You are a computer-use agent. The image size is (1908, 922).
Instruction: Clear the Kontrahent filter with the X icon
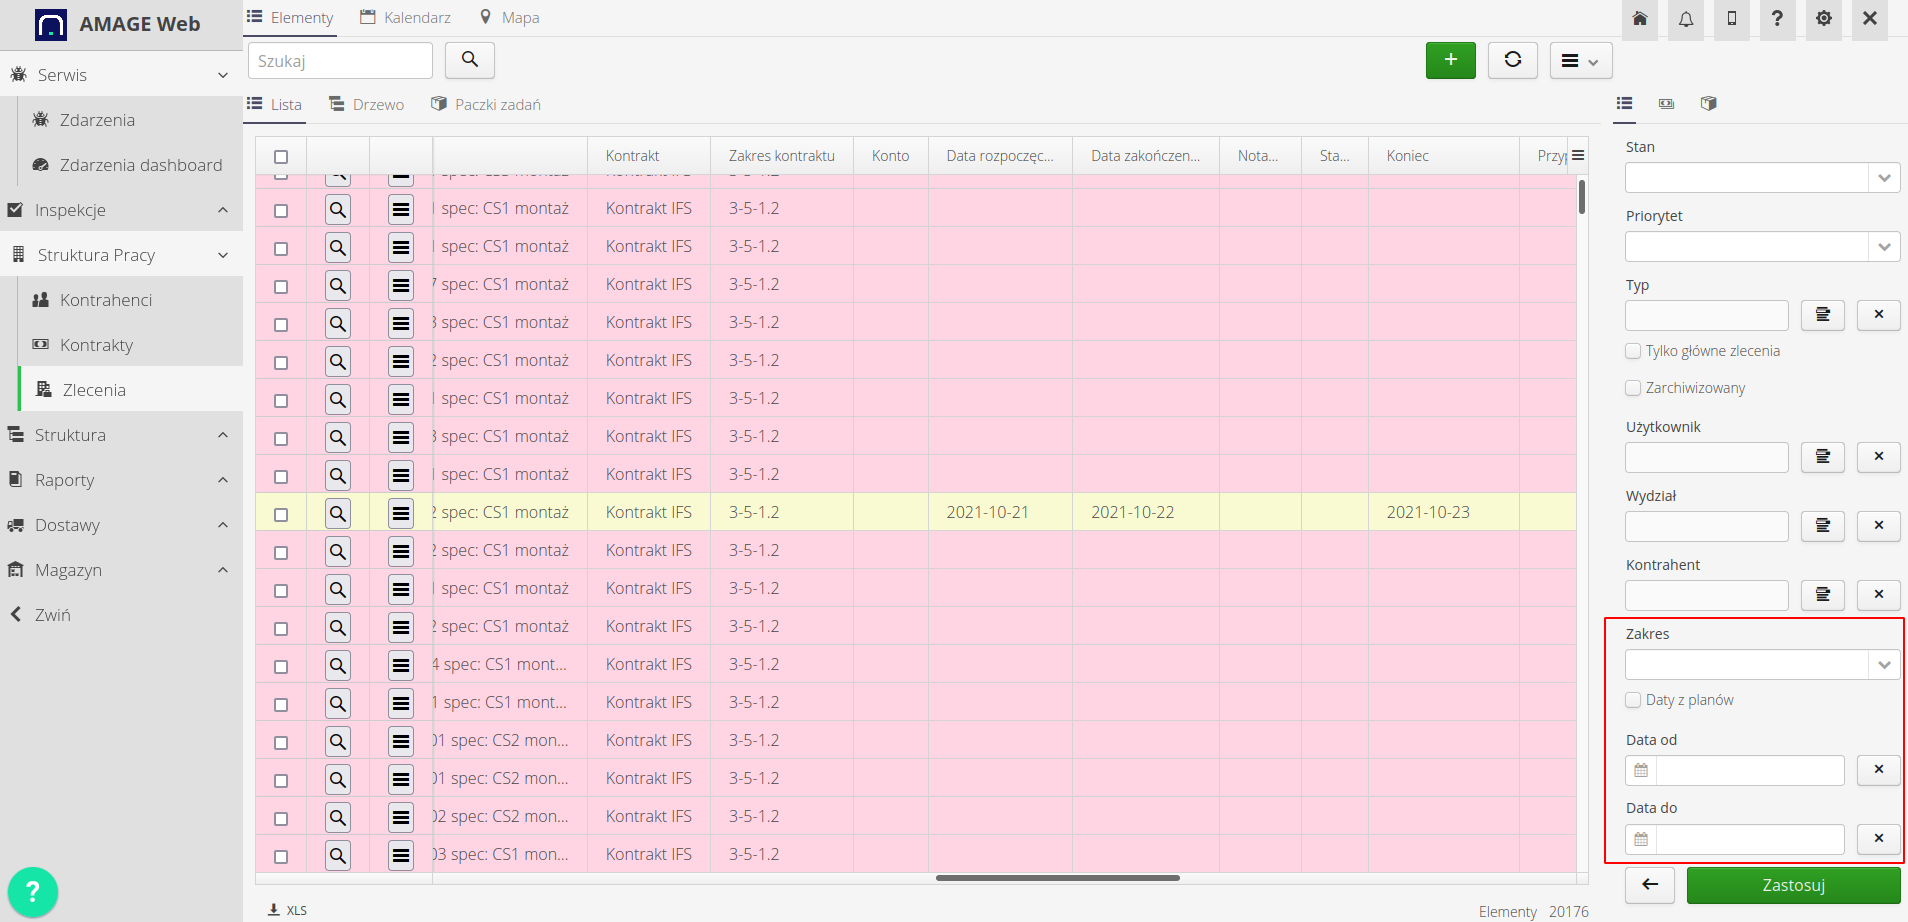tap(1878, 594)
